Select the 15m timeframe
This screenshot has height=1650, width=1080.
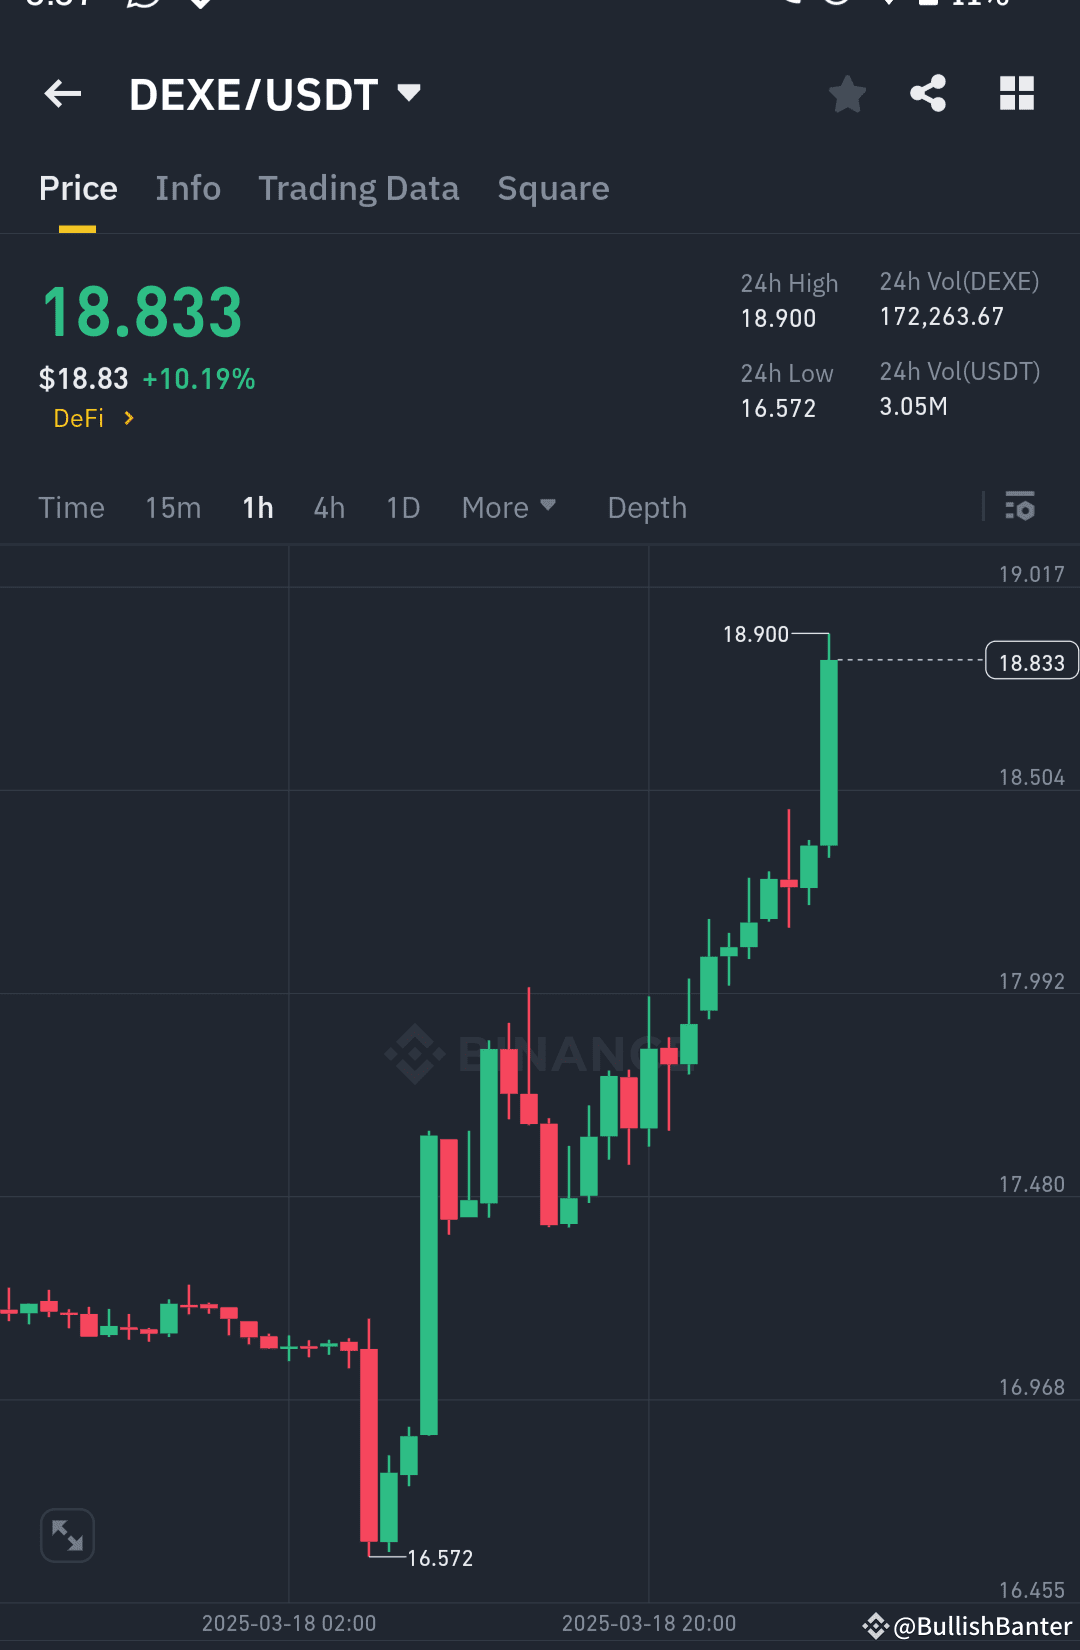click(172, 508)
